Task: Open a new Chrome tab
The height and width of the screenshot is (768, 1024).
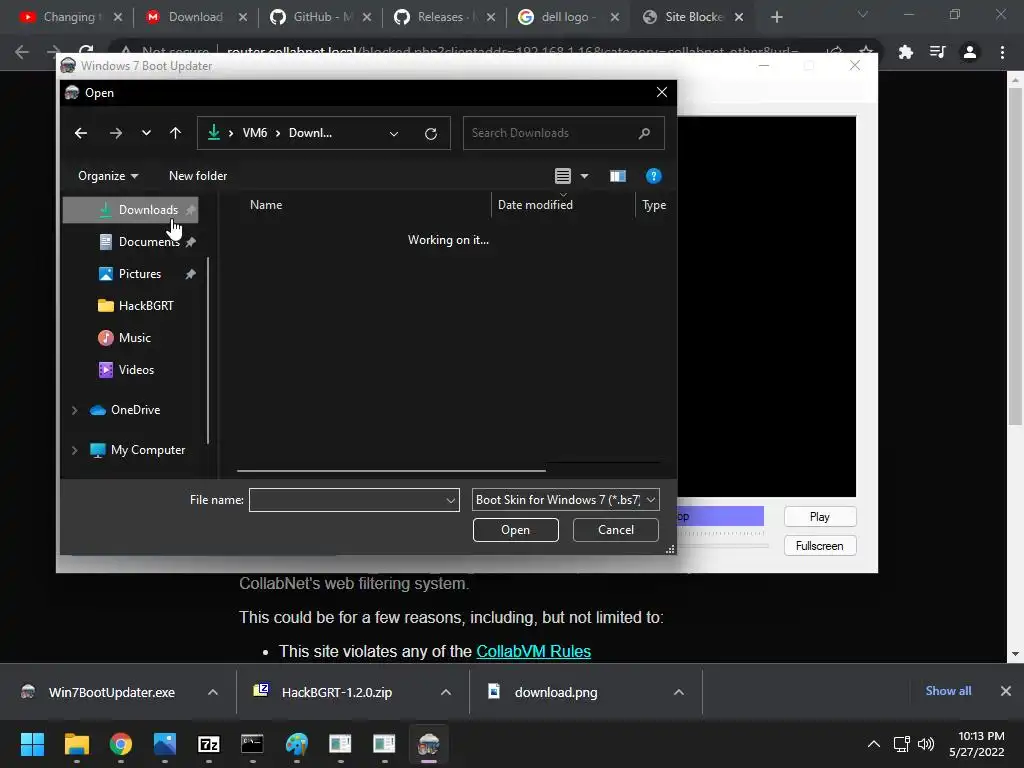Action: (x=776, y=18)
